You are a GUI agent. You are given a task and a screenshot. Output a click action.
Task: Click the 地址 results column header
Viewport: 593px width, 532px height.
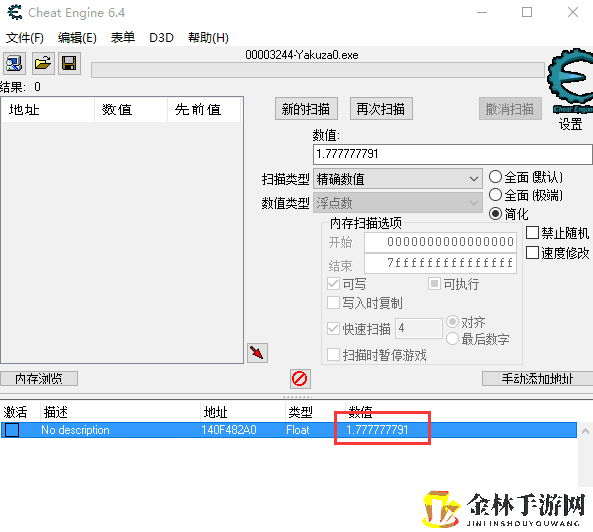tap(47, 110)
